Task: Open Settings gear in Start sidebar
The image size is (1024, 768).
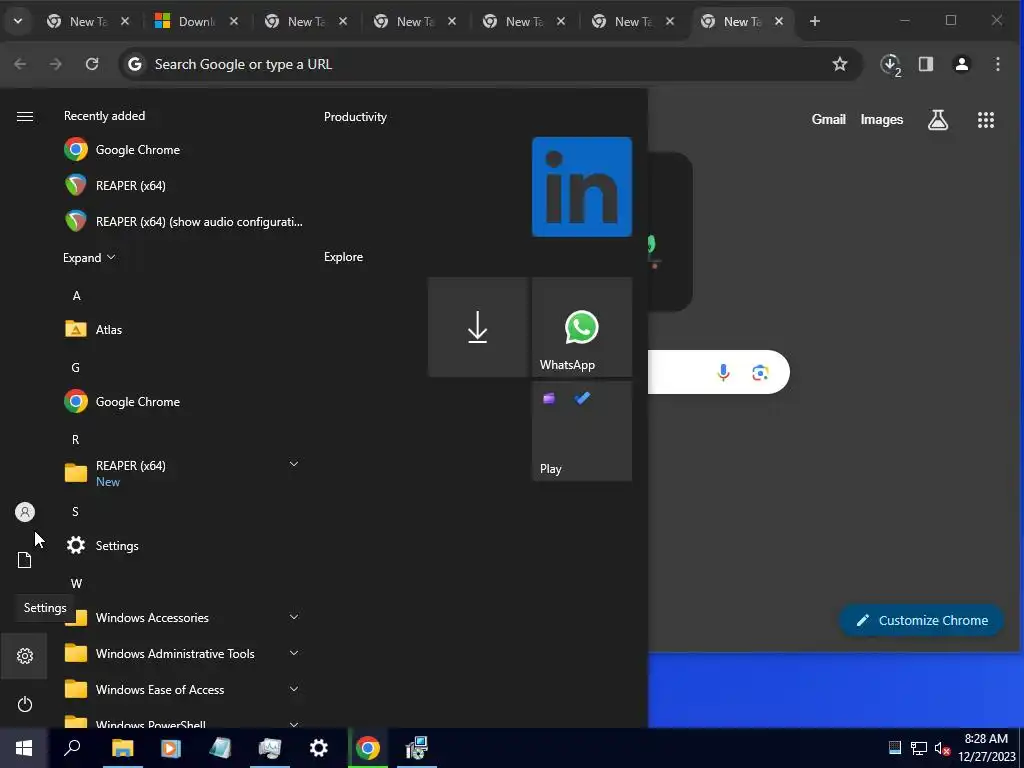Action: point(25,656)
